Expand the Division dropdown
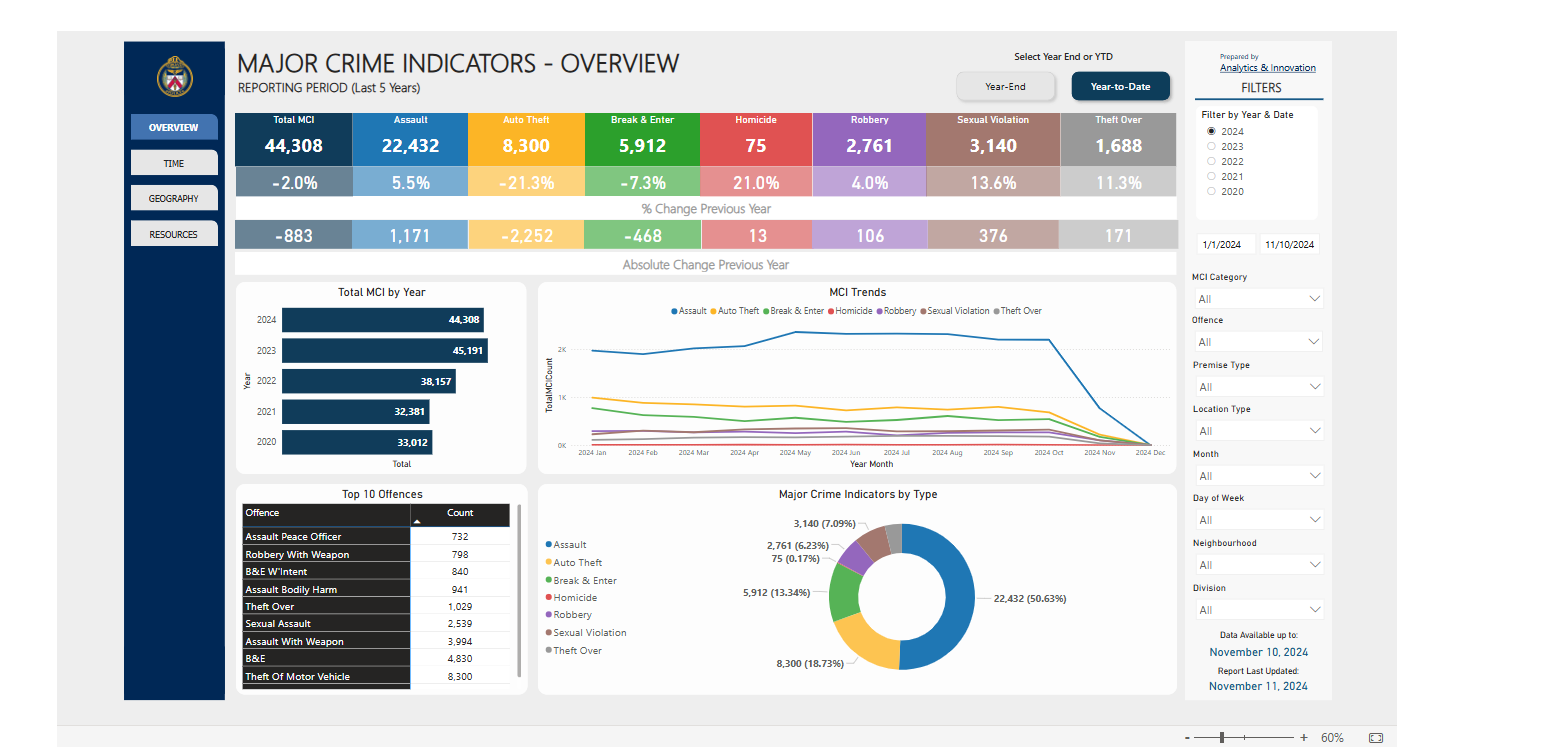1552x747 pixels. 1258,610
